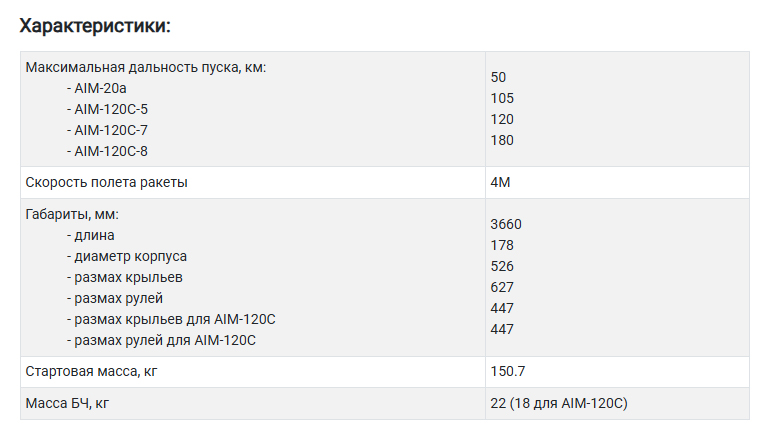The image size is (771, 443).
Task: Click the "диаметр корпуса" dimension entry
Action: click(131, 256)
